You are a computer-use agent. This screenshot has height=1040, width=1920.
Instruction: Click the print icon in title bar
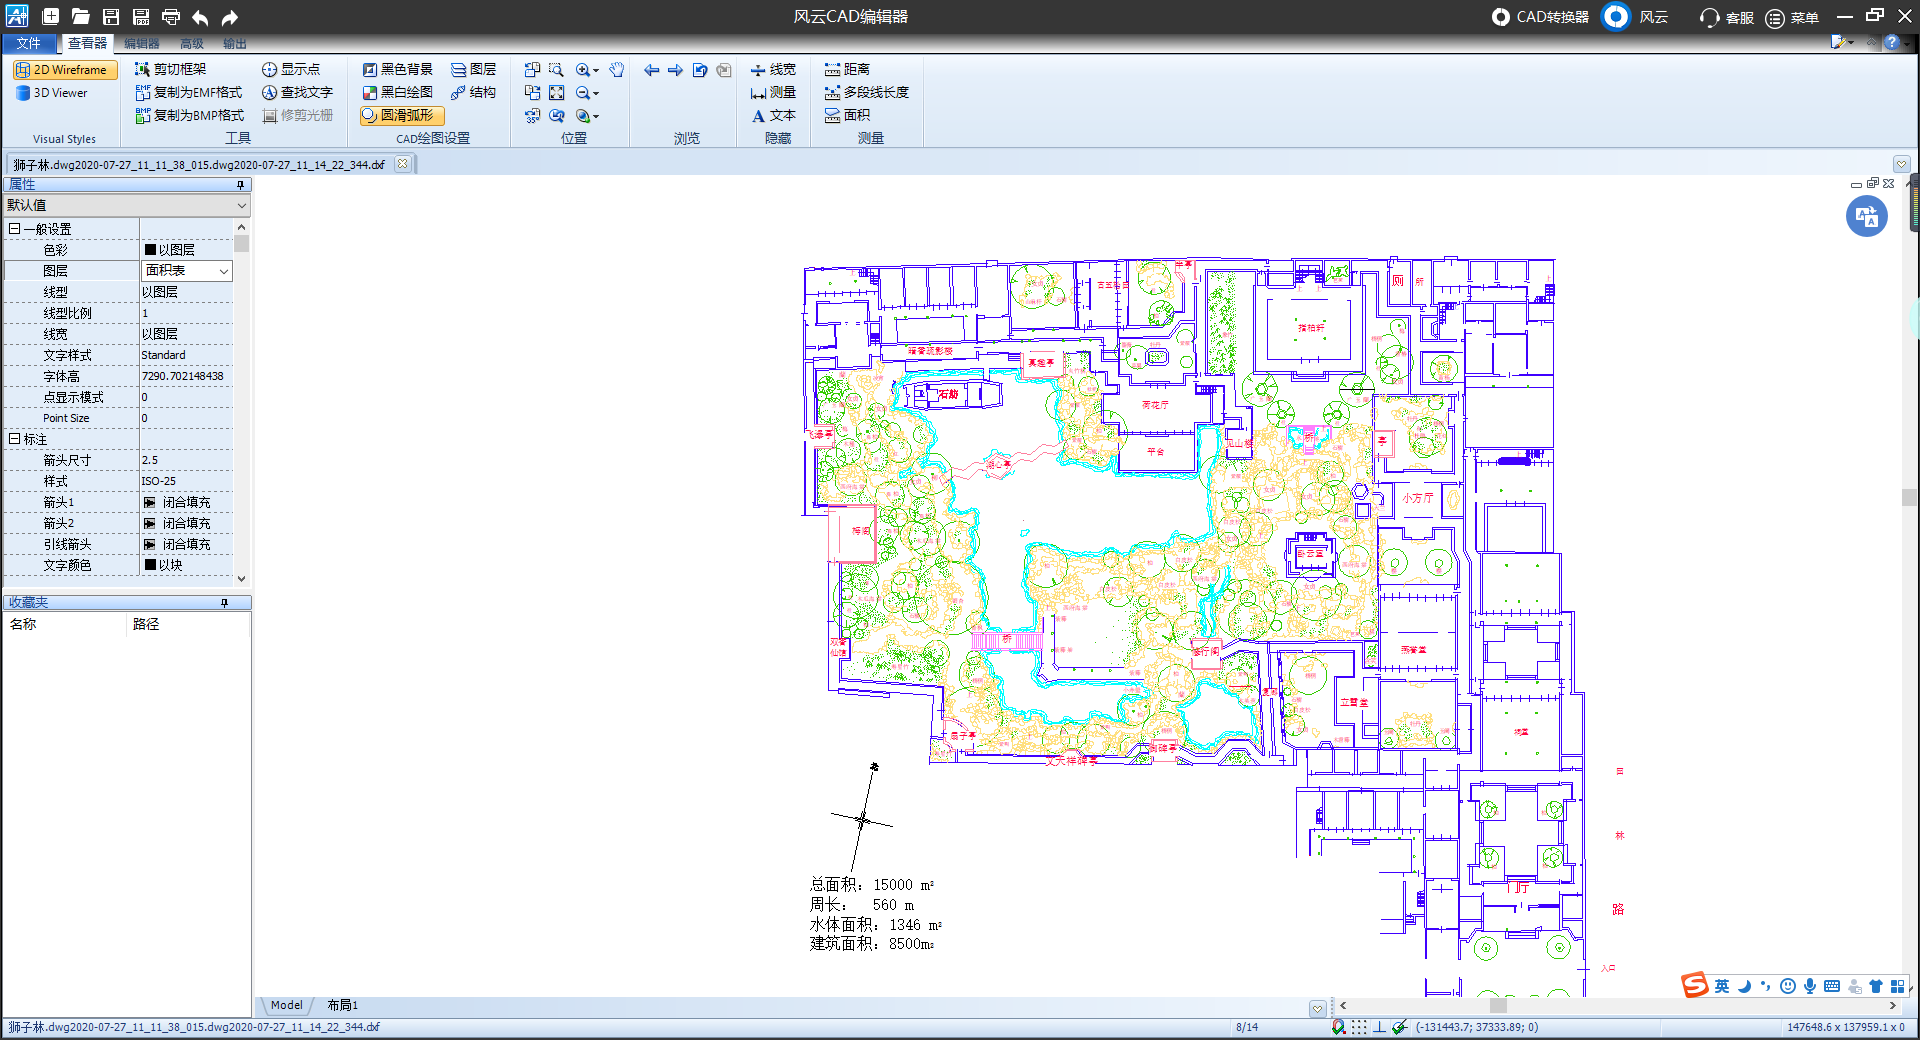point(171,17)
